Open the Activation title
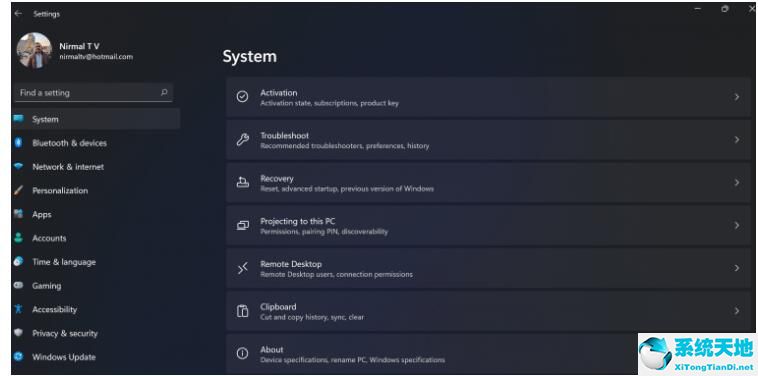This screenshot has height=376, width=758. [278, 93]
